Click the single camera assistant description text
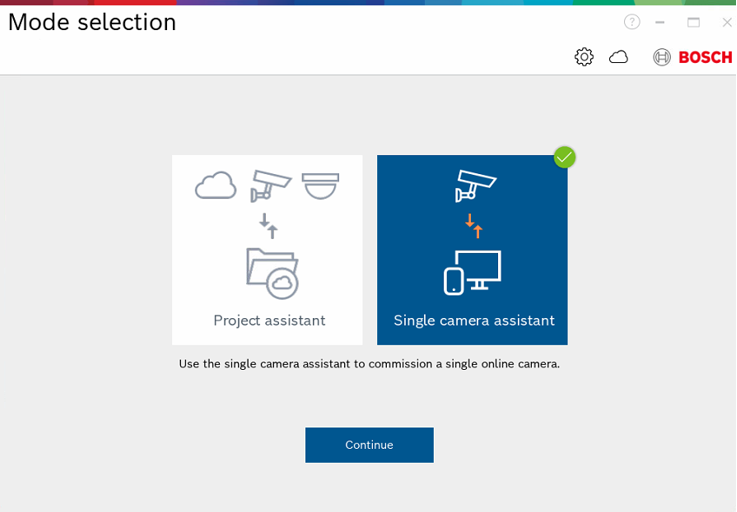 (369, 364)
